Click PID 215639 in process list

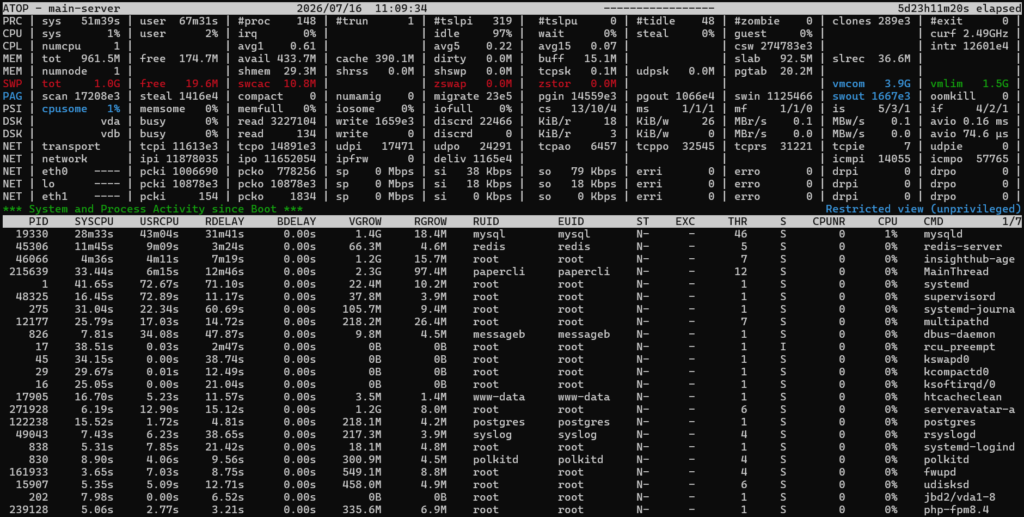(x=29, y=272)
